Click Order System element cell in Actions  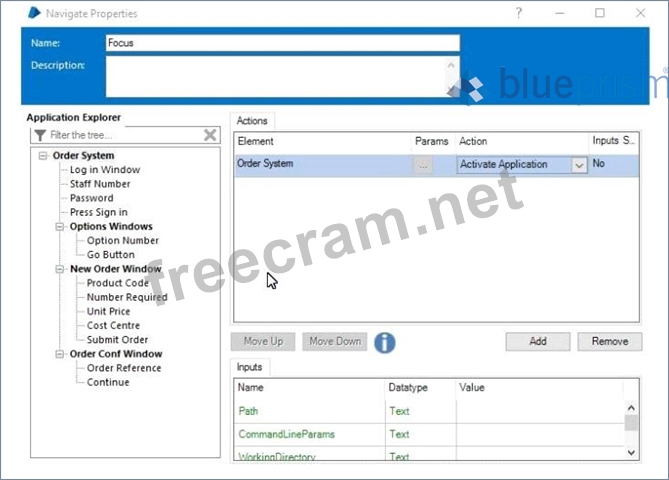point(323,165)
